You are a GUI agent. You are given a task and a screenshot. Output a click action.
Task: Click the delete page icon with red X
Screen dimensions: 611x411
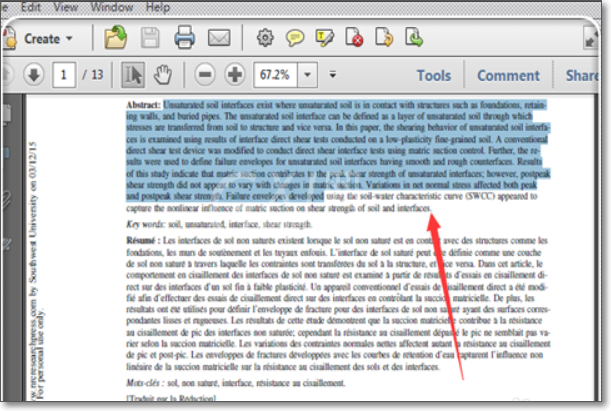click(x=354, y=37)
